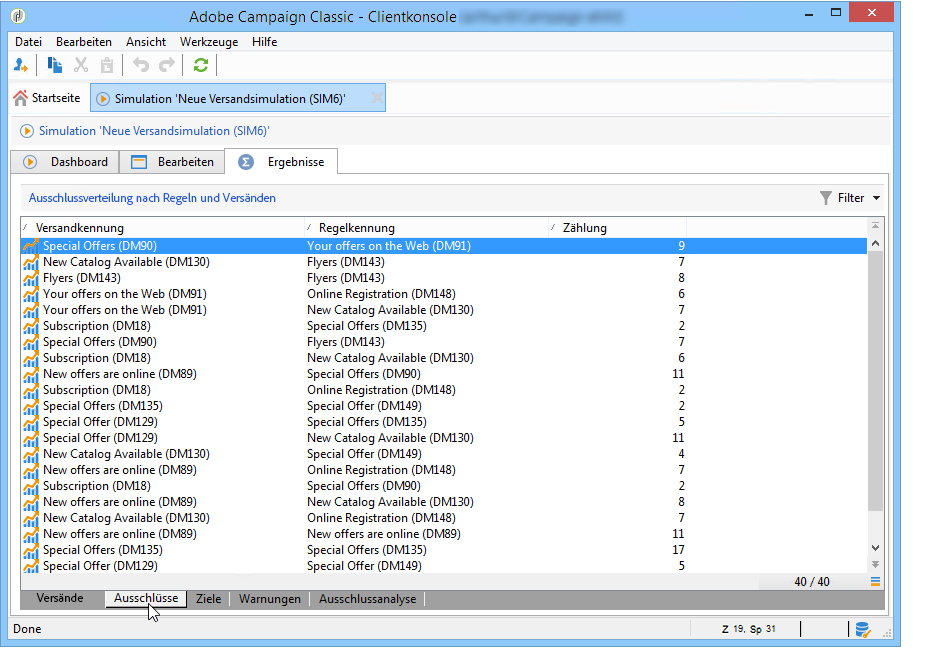The image size is (940, 672).
Task: Click the Paste clipboard icon
Action: pyautogui.click(x=107, y=65)
